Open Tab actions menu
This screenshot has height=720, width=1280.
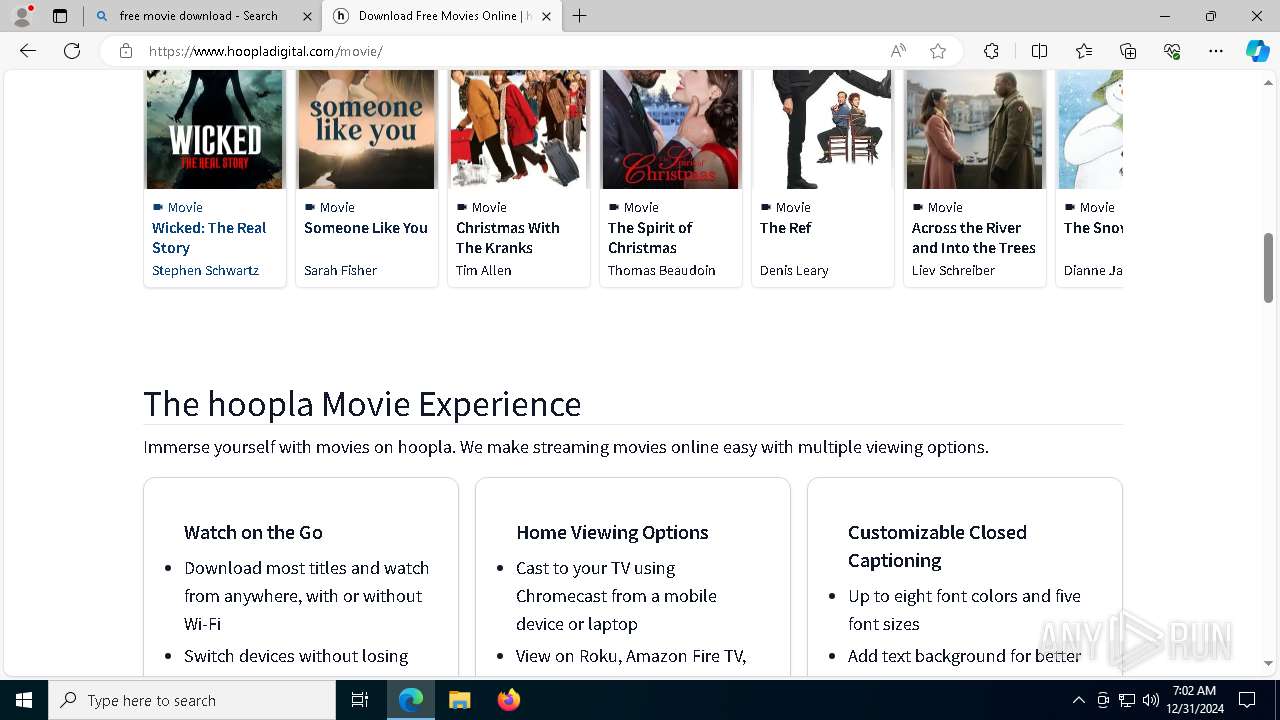click(x=60, y=16)
